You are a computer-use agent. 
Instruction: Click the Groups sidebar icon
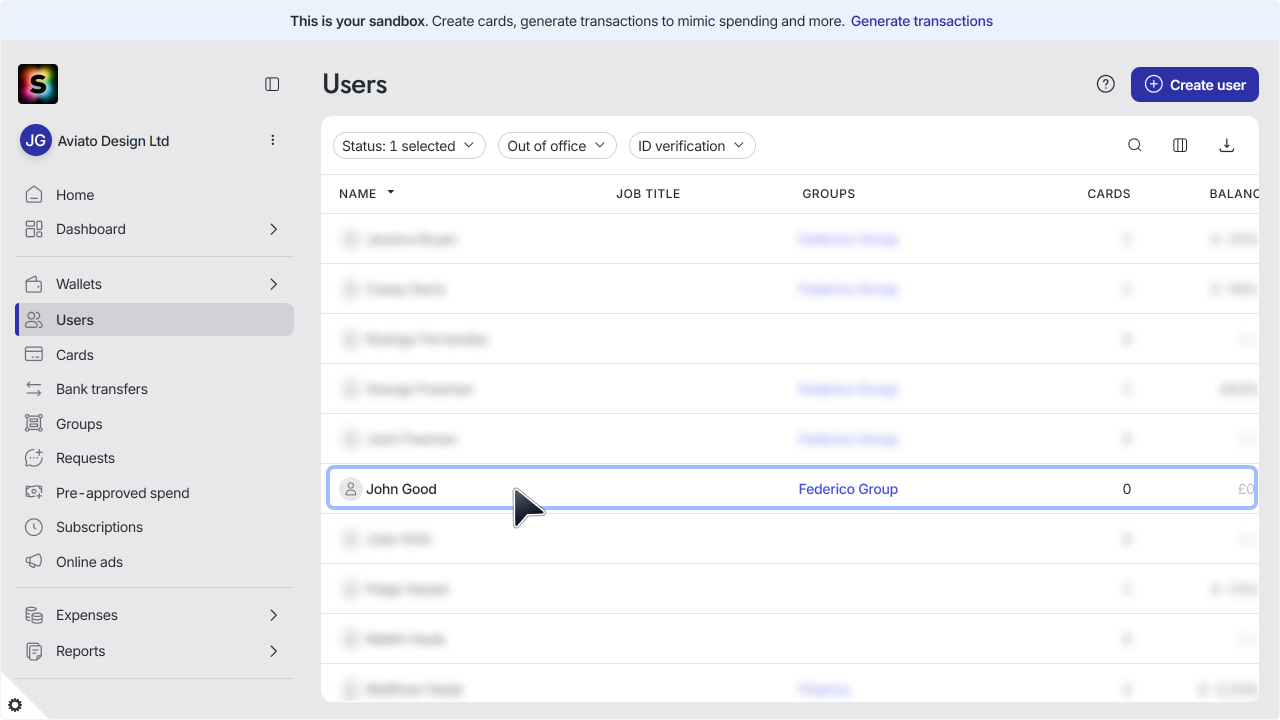pyautogui.click(x=34, y=424)
